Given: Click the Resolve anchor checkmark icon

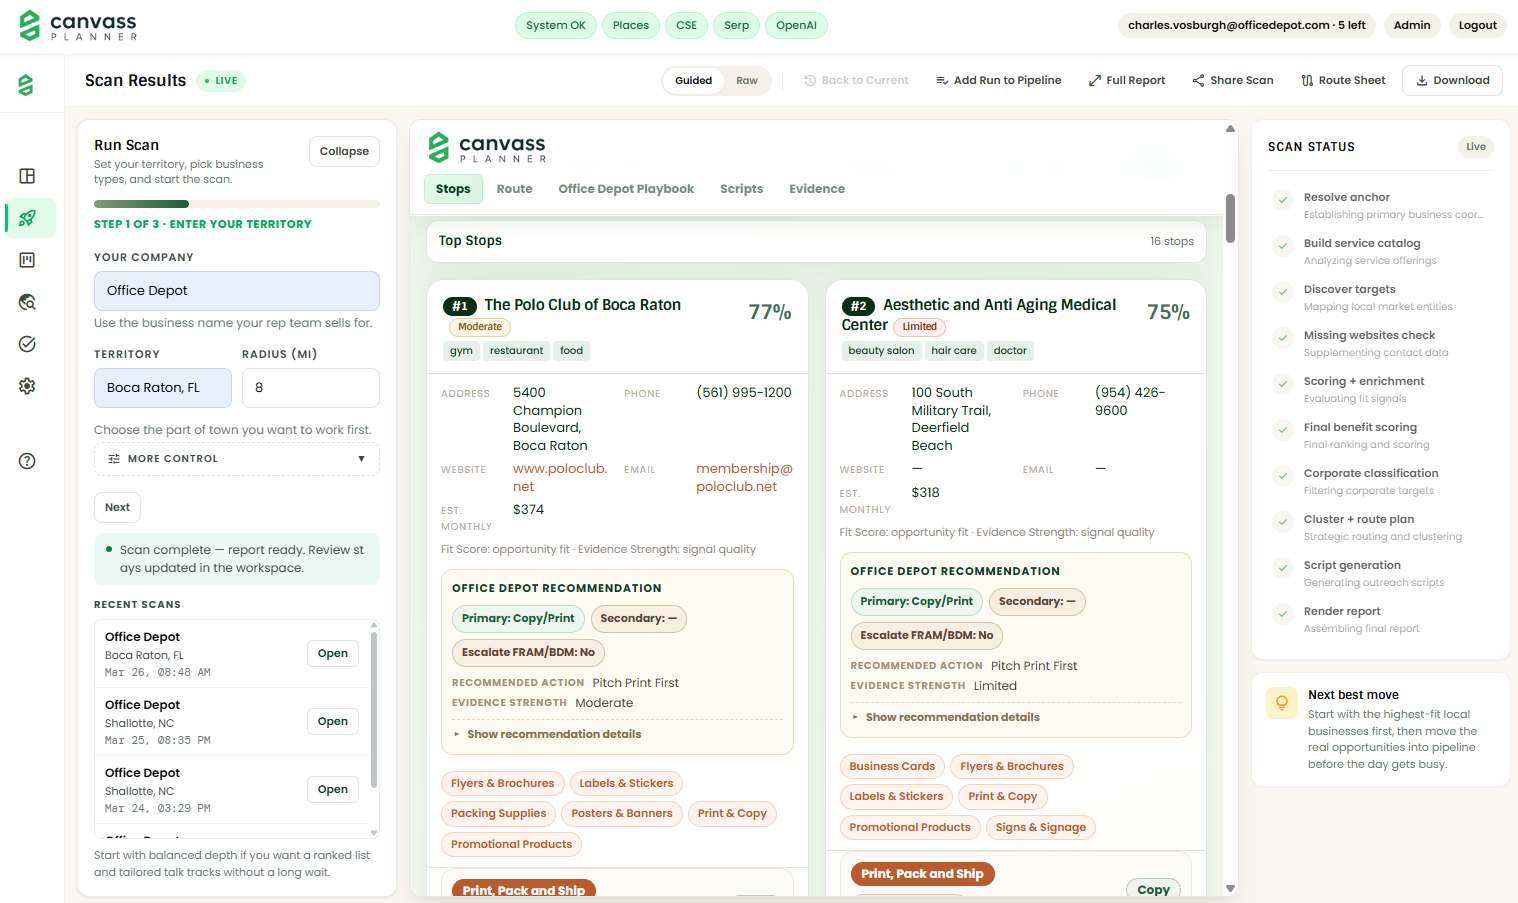Looking at the screenshot, I should click(x=1282, y=200).
